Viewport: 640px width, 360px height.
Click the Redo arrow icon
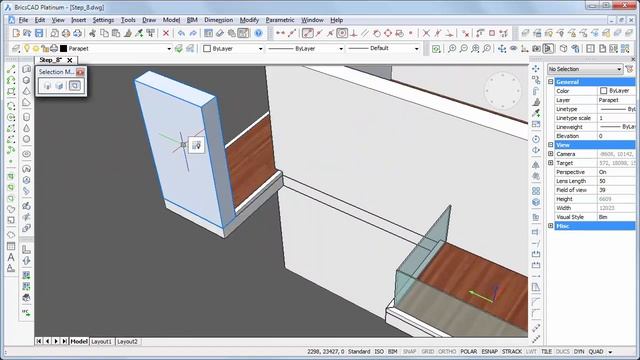pyautogui.click(x=193, y=33)
